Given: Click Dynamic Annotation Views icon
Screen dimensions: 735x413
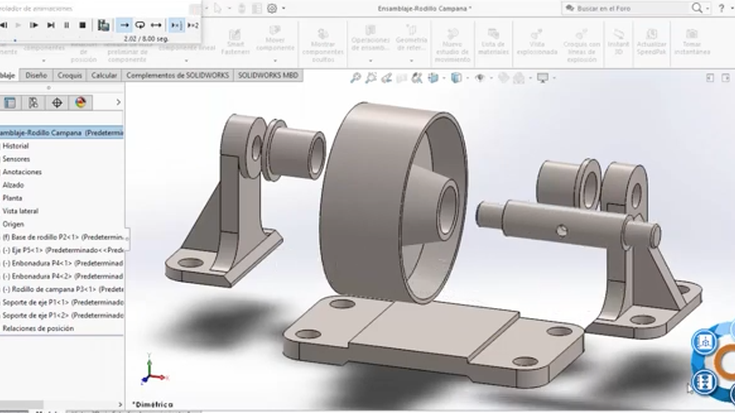Looking at the screenshot, I should 417,78.
